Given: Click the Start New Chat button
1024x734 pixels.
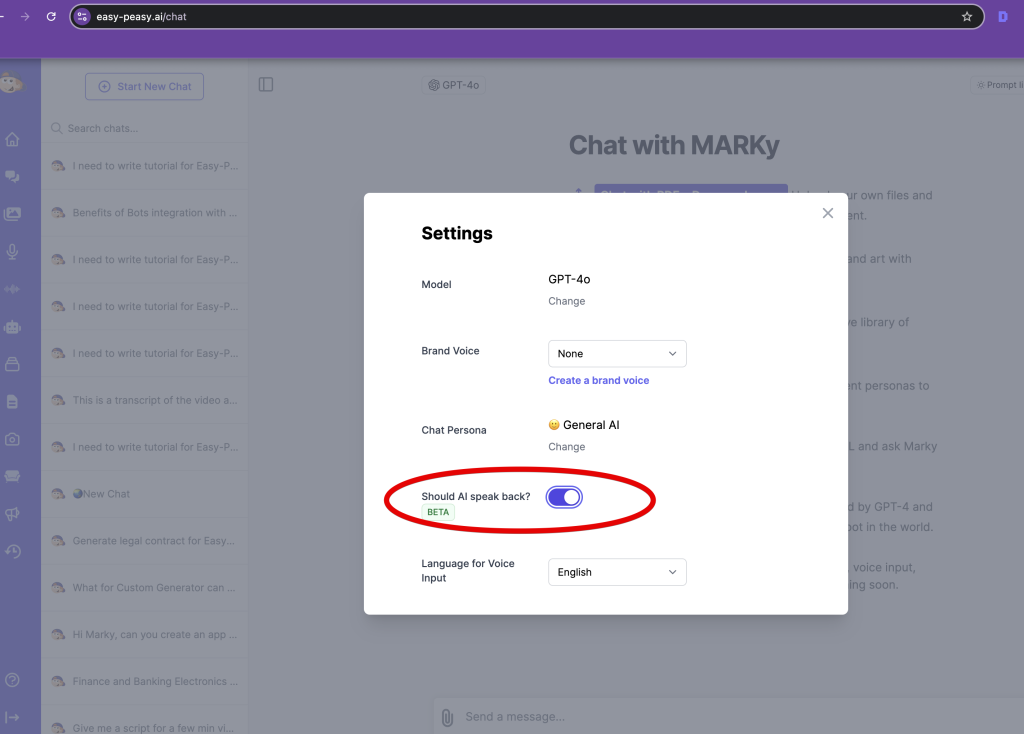Looking at the screenshot, I should [144, 87].
